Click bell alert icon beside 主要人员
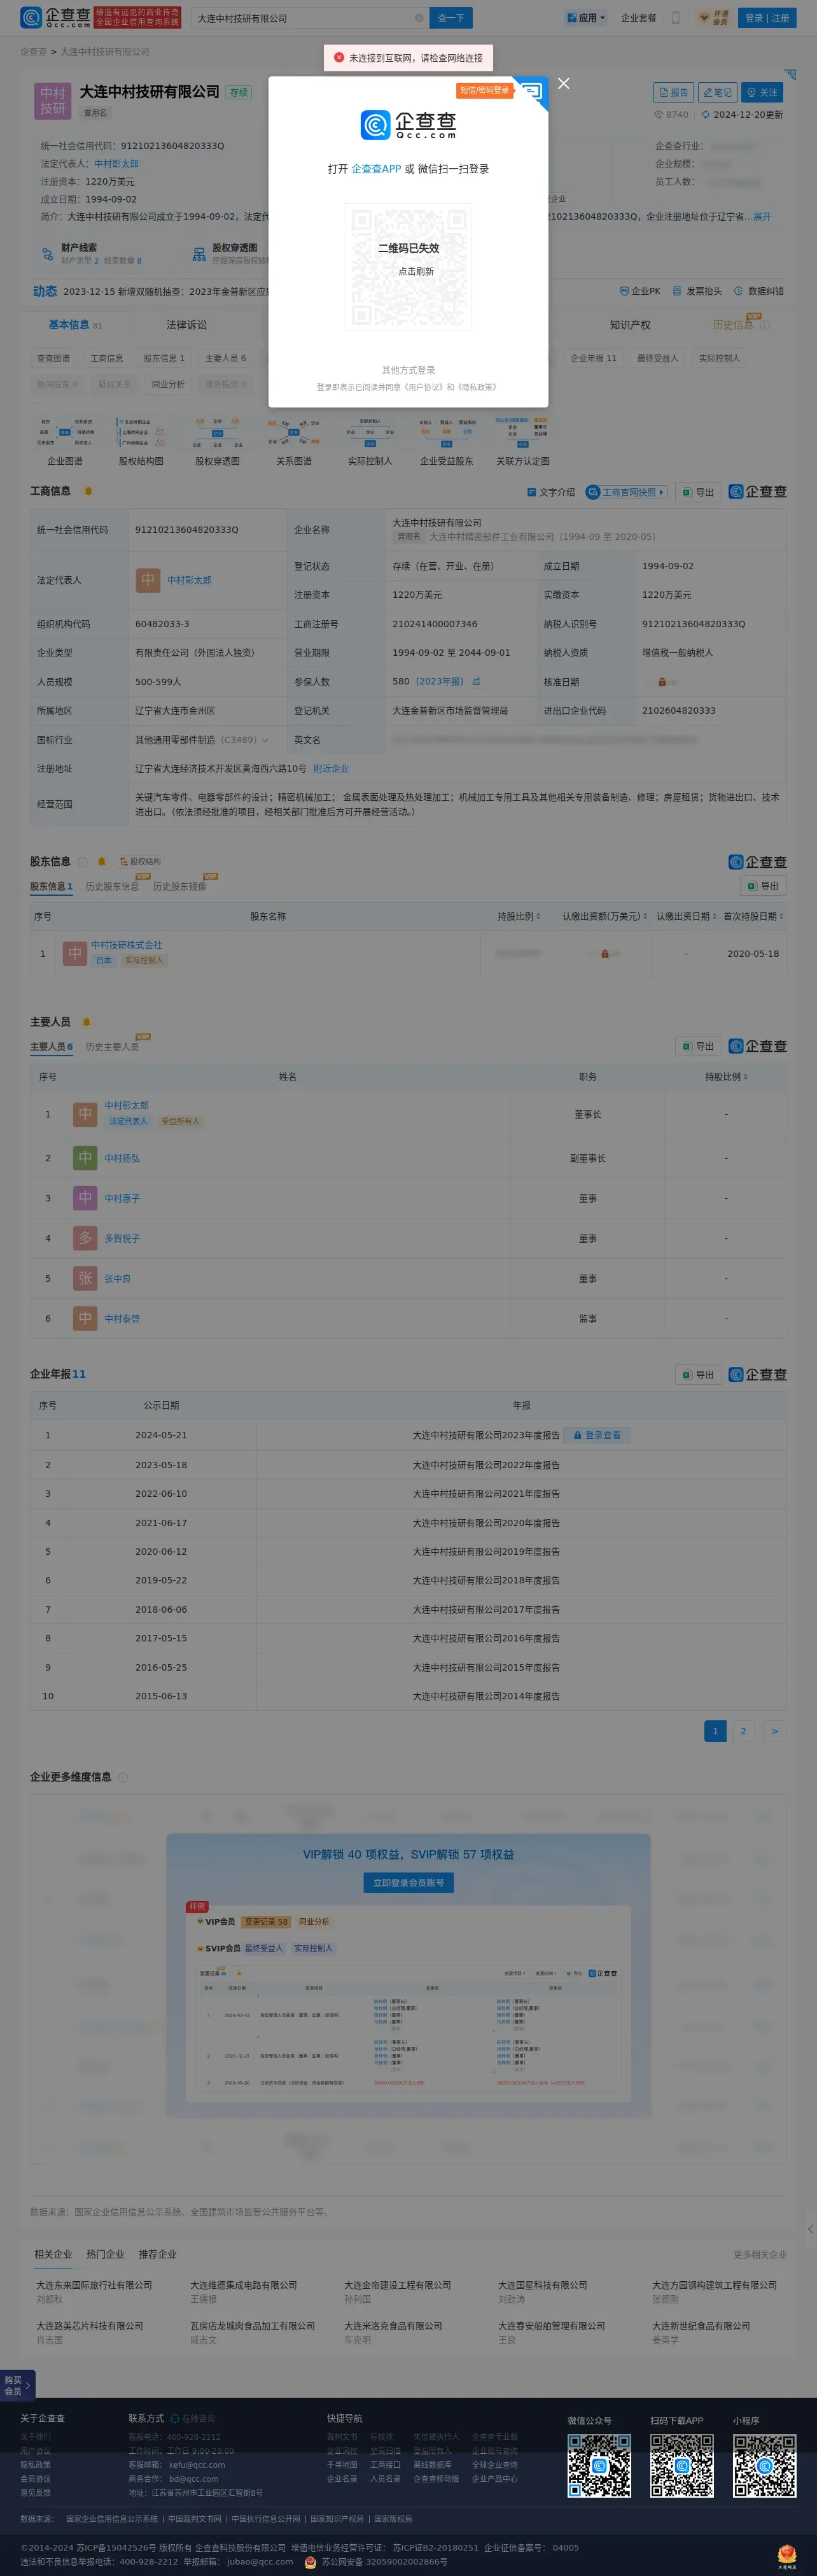 pos(86,1022)
